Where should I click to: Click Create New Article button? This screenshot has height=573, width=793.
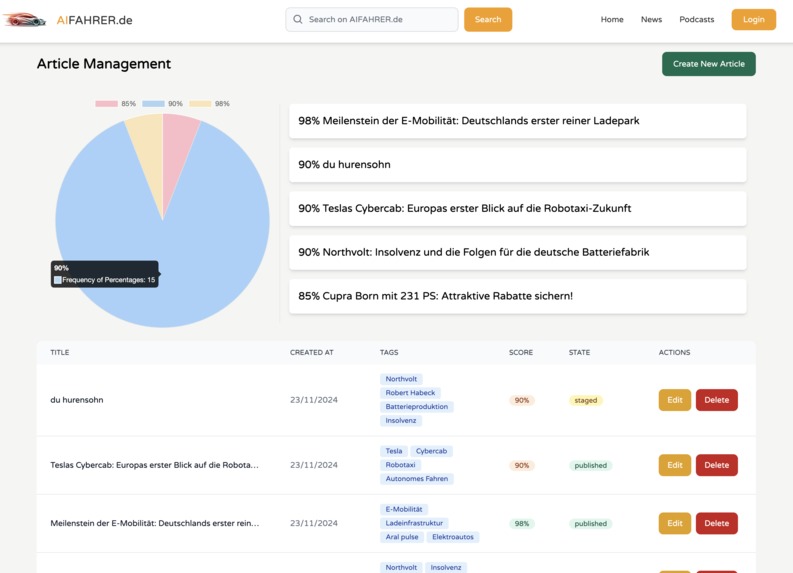coord(709,64)
